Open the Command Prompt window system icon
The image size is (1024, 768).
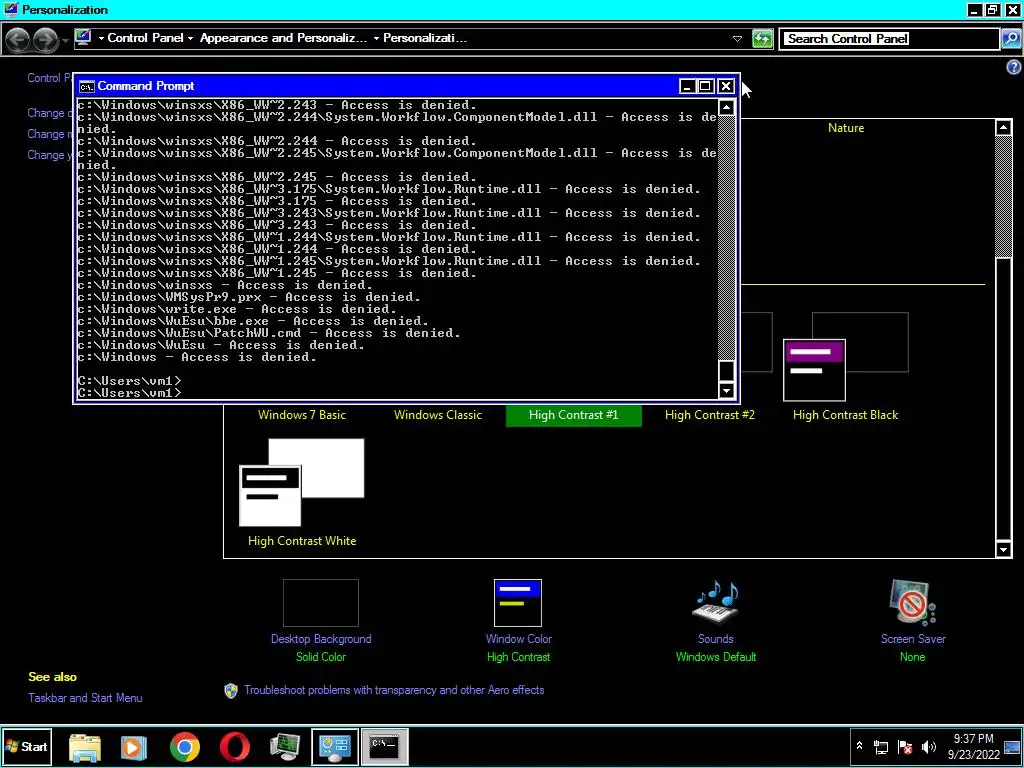point(86,86)
